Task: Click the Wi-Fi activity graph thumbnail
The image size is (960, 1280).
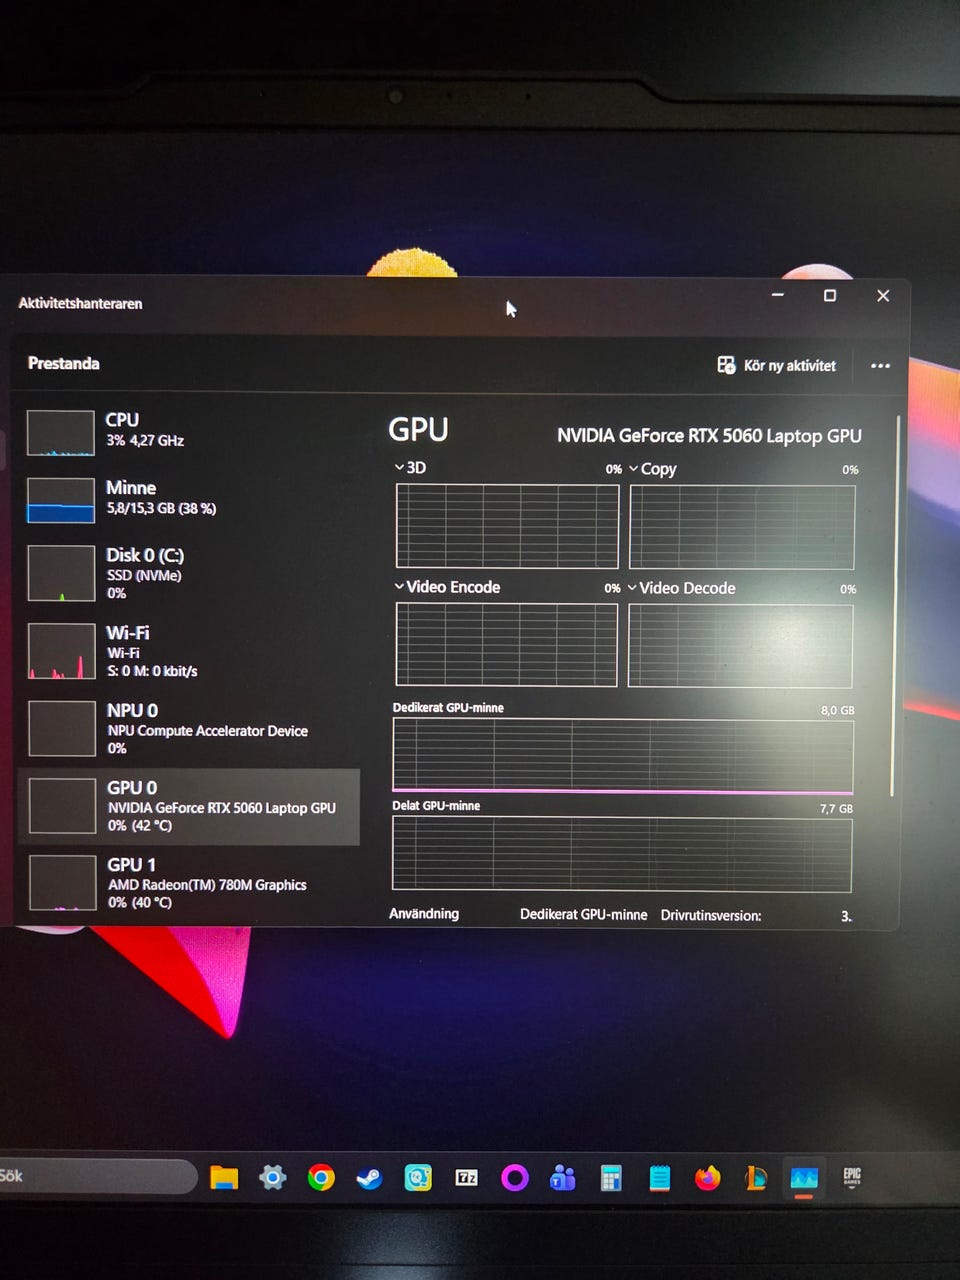Action: [x=61, y=651]
